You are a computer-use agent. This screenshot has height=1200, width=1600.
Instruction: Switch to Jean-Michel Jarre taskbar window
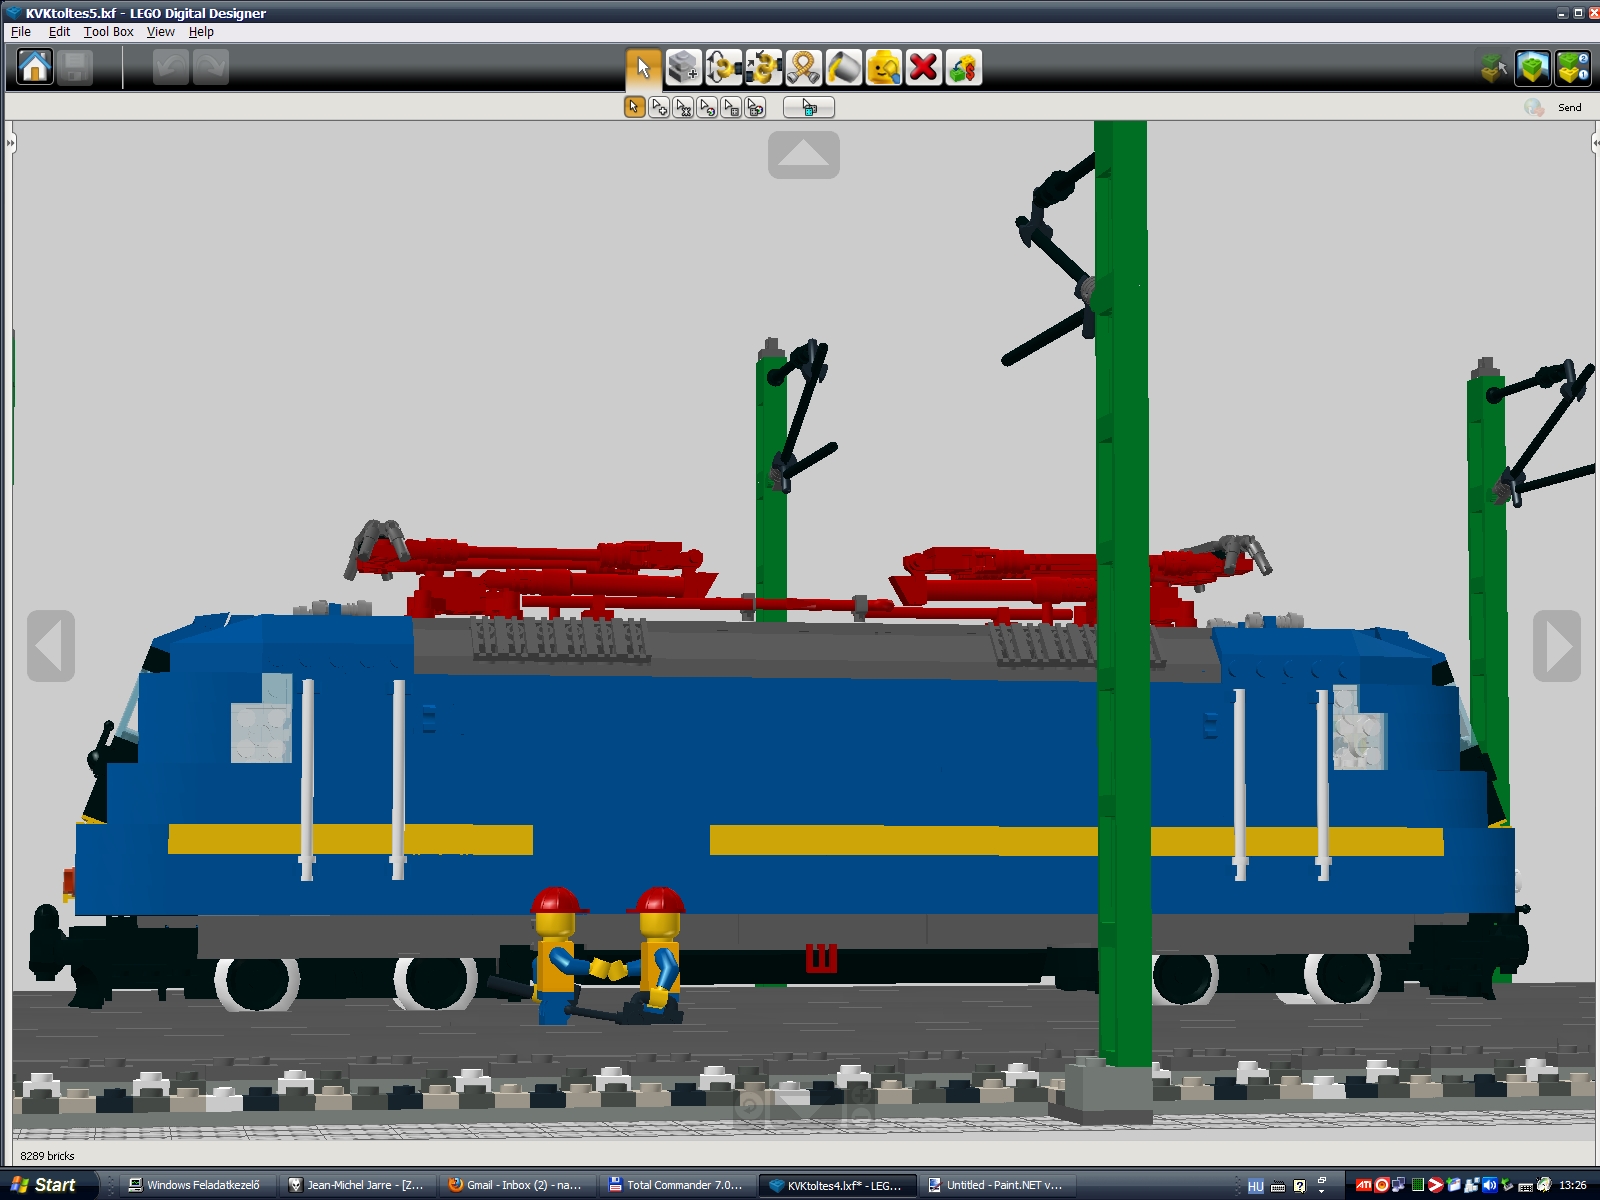pyautogui.click(x=357, y=1185)
